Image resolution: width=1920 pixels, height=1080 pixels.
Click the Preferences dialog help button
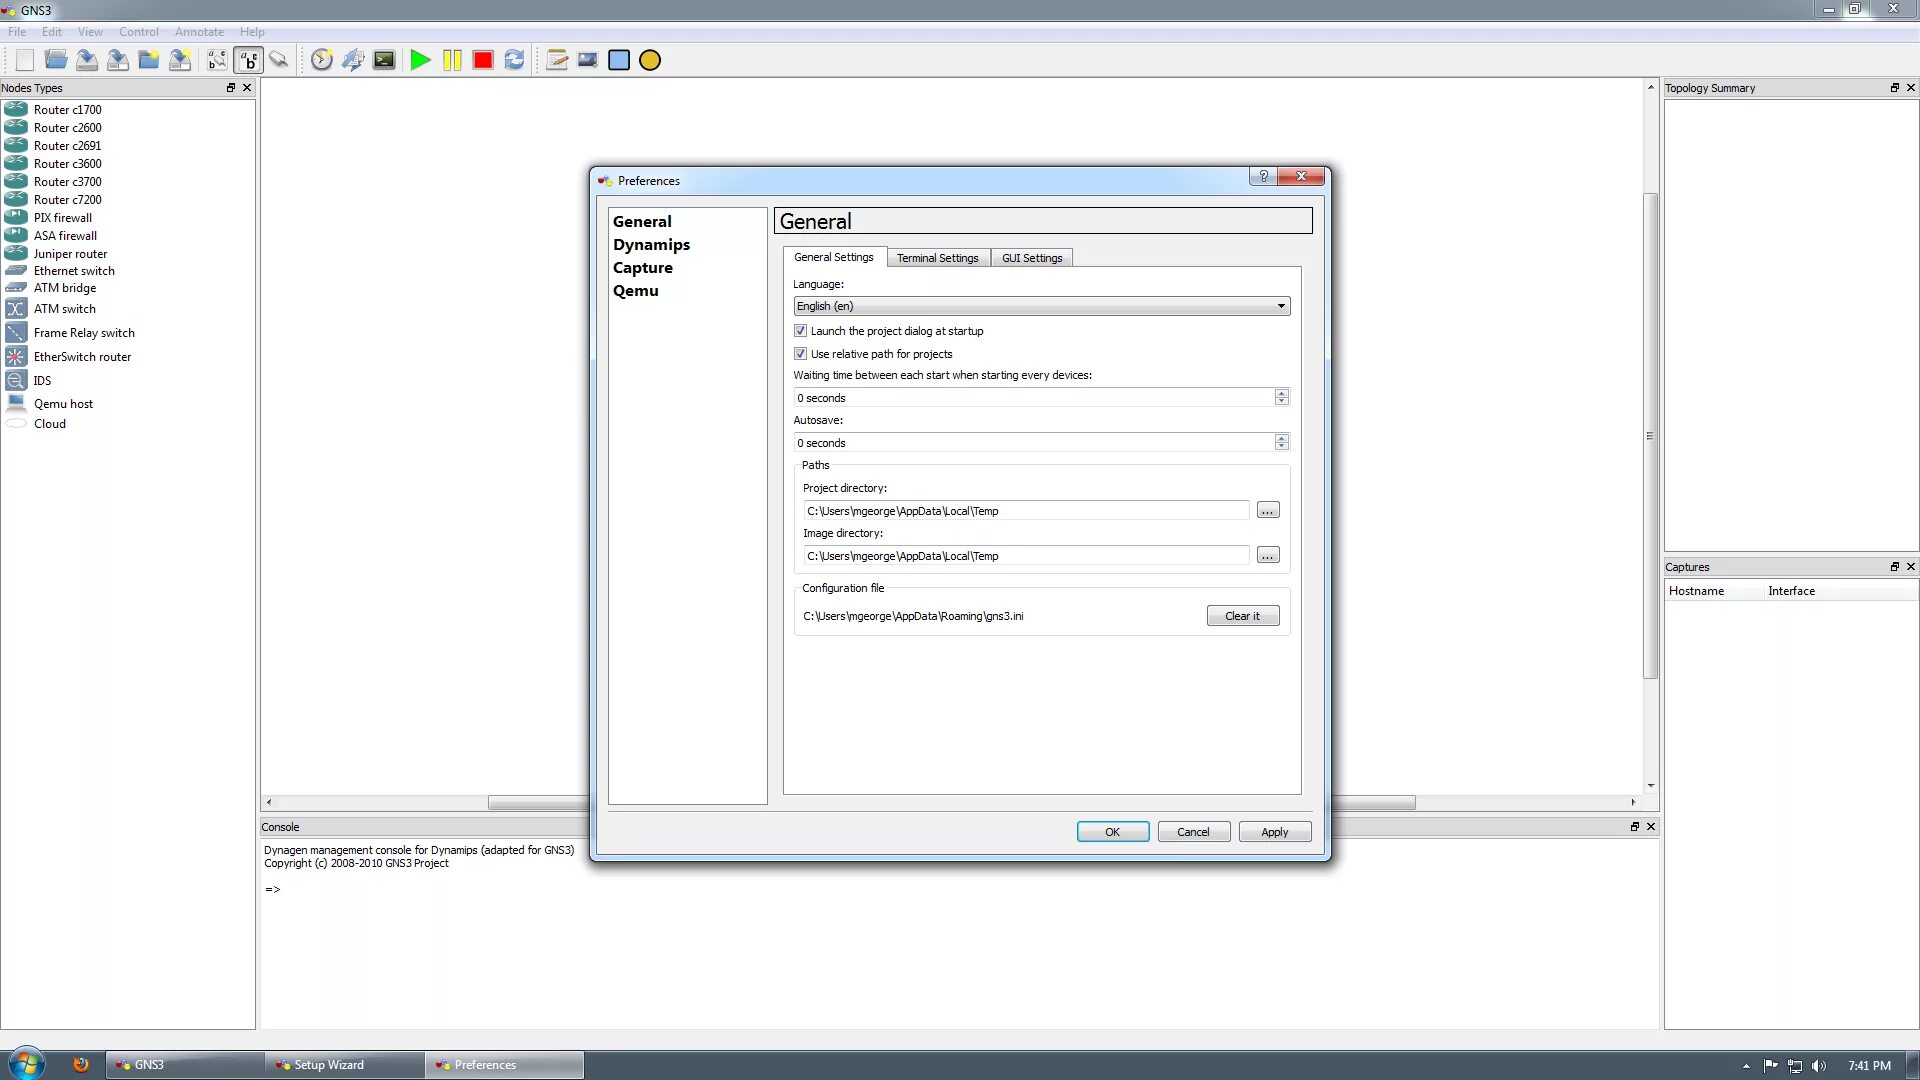[1263, 177]
